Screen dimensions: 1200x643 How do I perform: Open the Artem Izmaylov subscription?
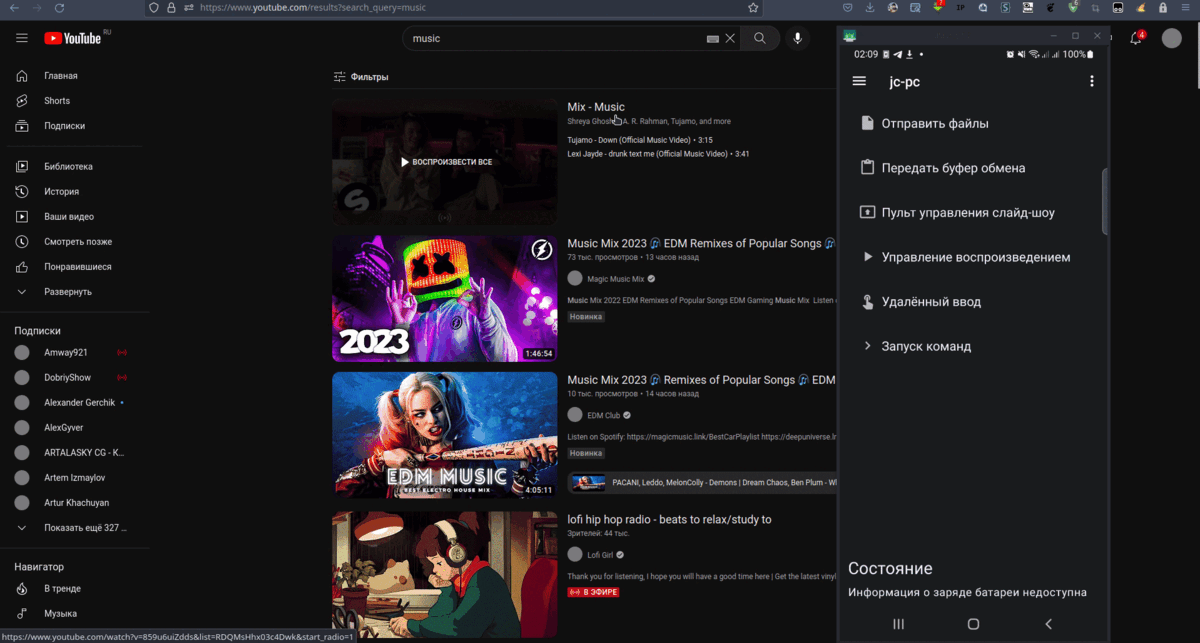coord(75,477)
